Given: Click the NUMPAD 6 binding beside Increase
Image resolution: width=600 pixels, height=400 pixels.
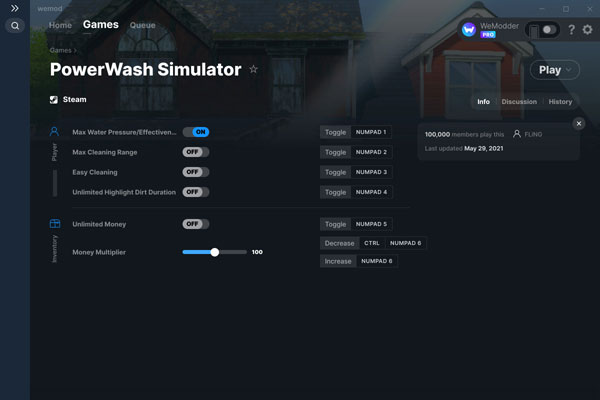Looking at the screenshot, I should [x=377, y=261].
